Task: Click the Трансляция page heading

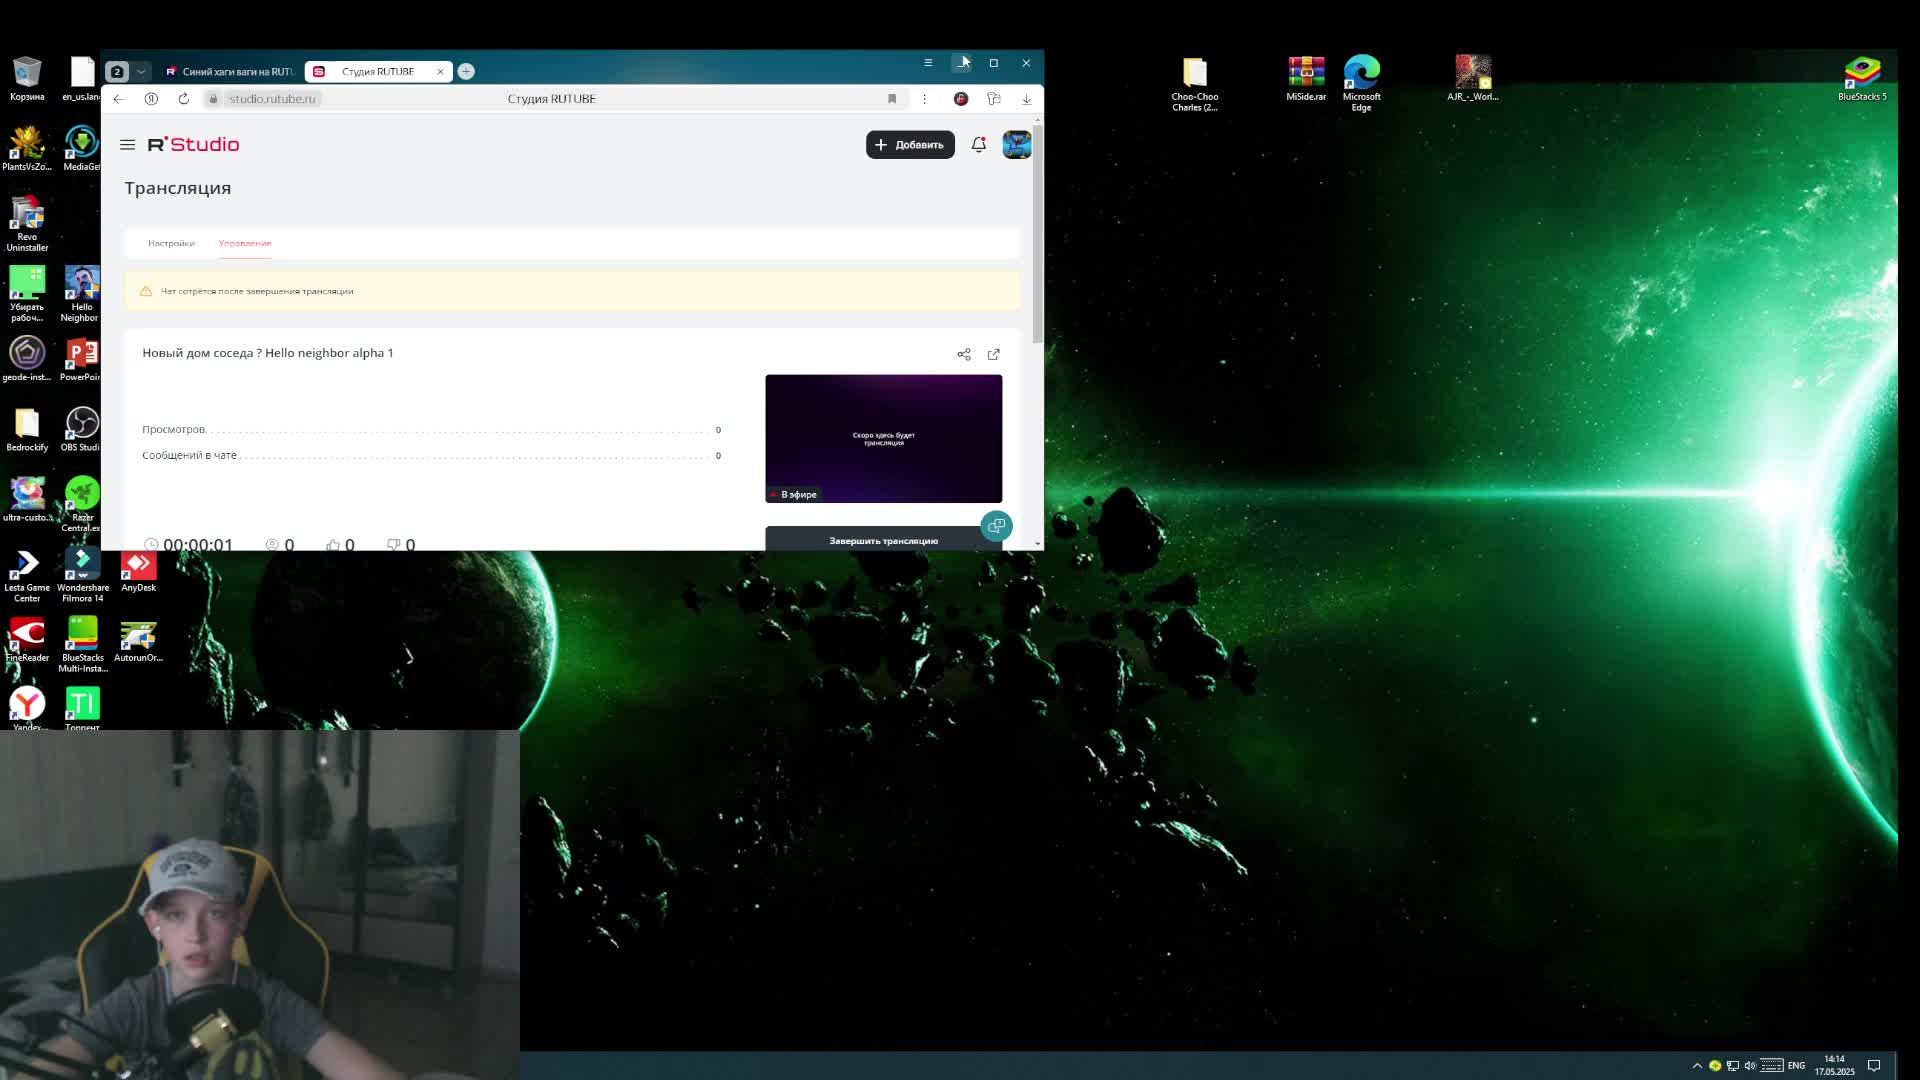Action: [177, 188]
